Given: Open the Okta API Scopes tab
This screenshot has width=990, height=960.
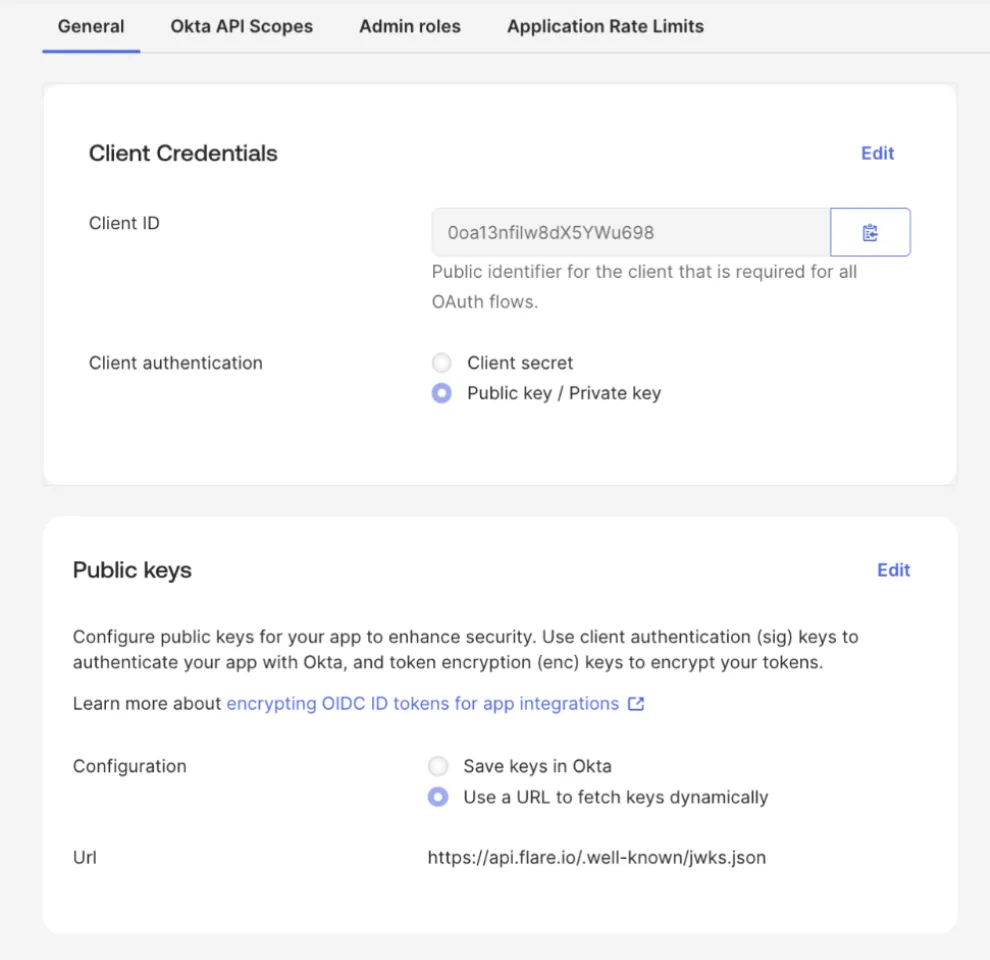Looking at the screenshot, I should (x=242, y=27).
